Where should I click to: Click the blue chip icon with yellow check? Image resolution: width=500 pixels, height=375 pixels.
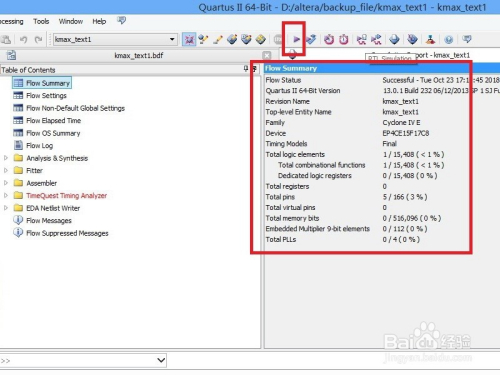(246, 39)
